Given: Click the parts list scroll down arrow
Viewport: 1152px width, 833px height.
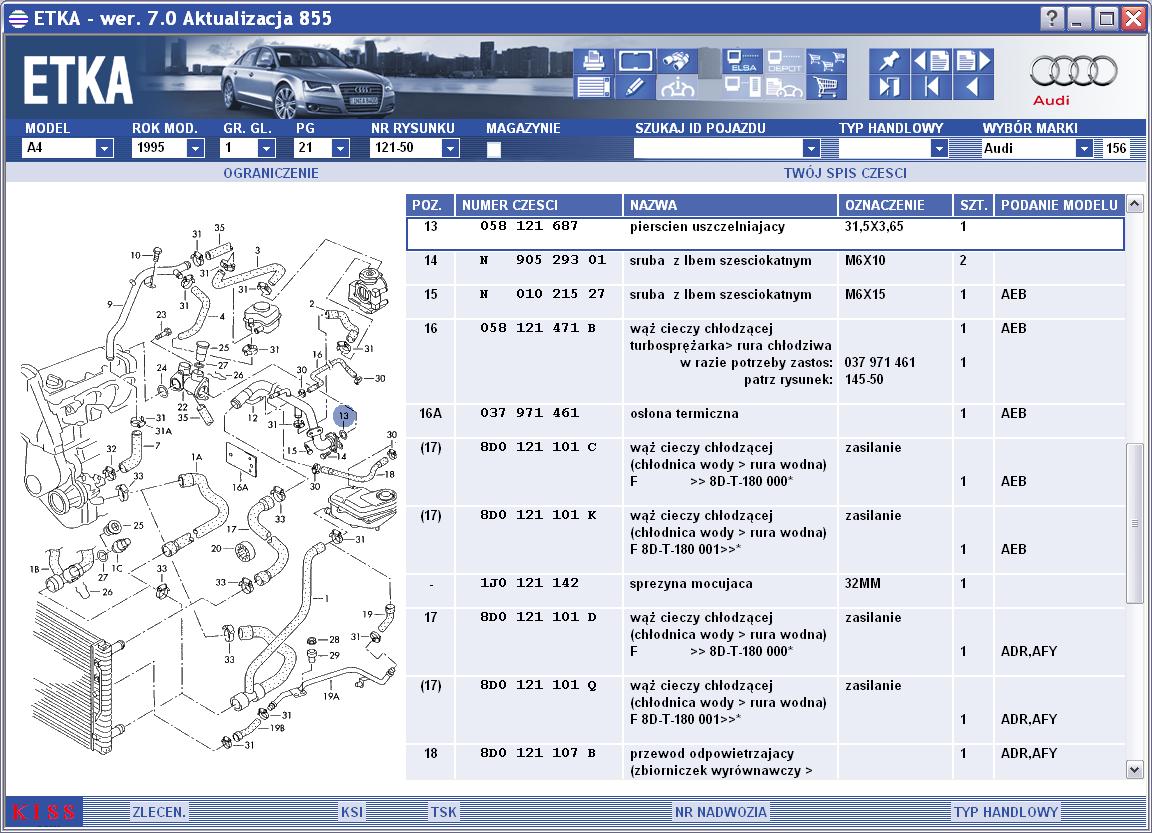Looking at the screenshot, I should click(x=1134, y=770).
